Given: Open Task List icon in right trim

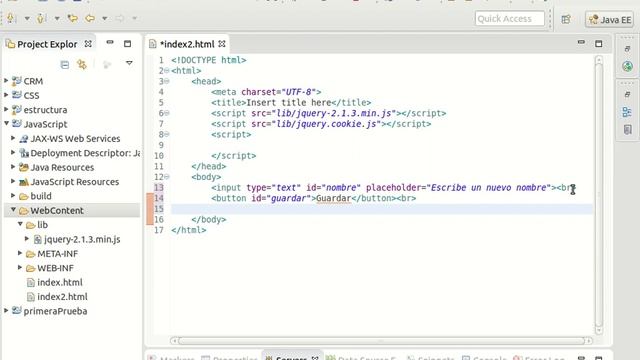Looking at the screenshot, I should coord(627,130).
